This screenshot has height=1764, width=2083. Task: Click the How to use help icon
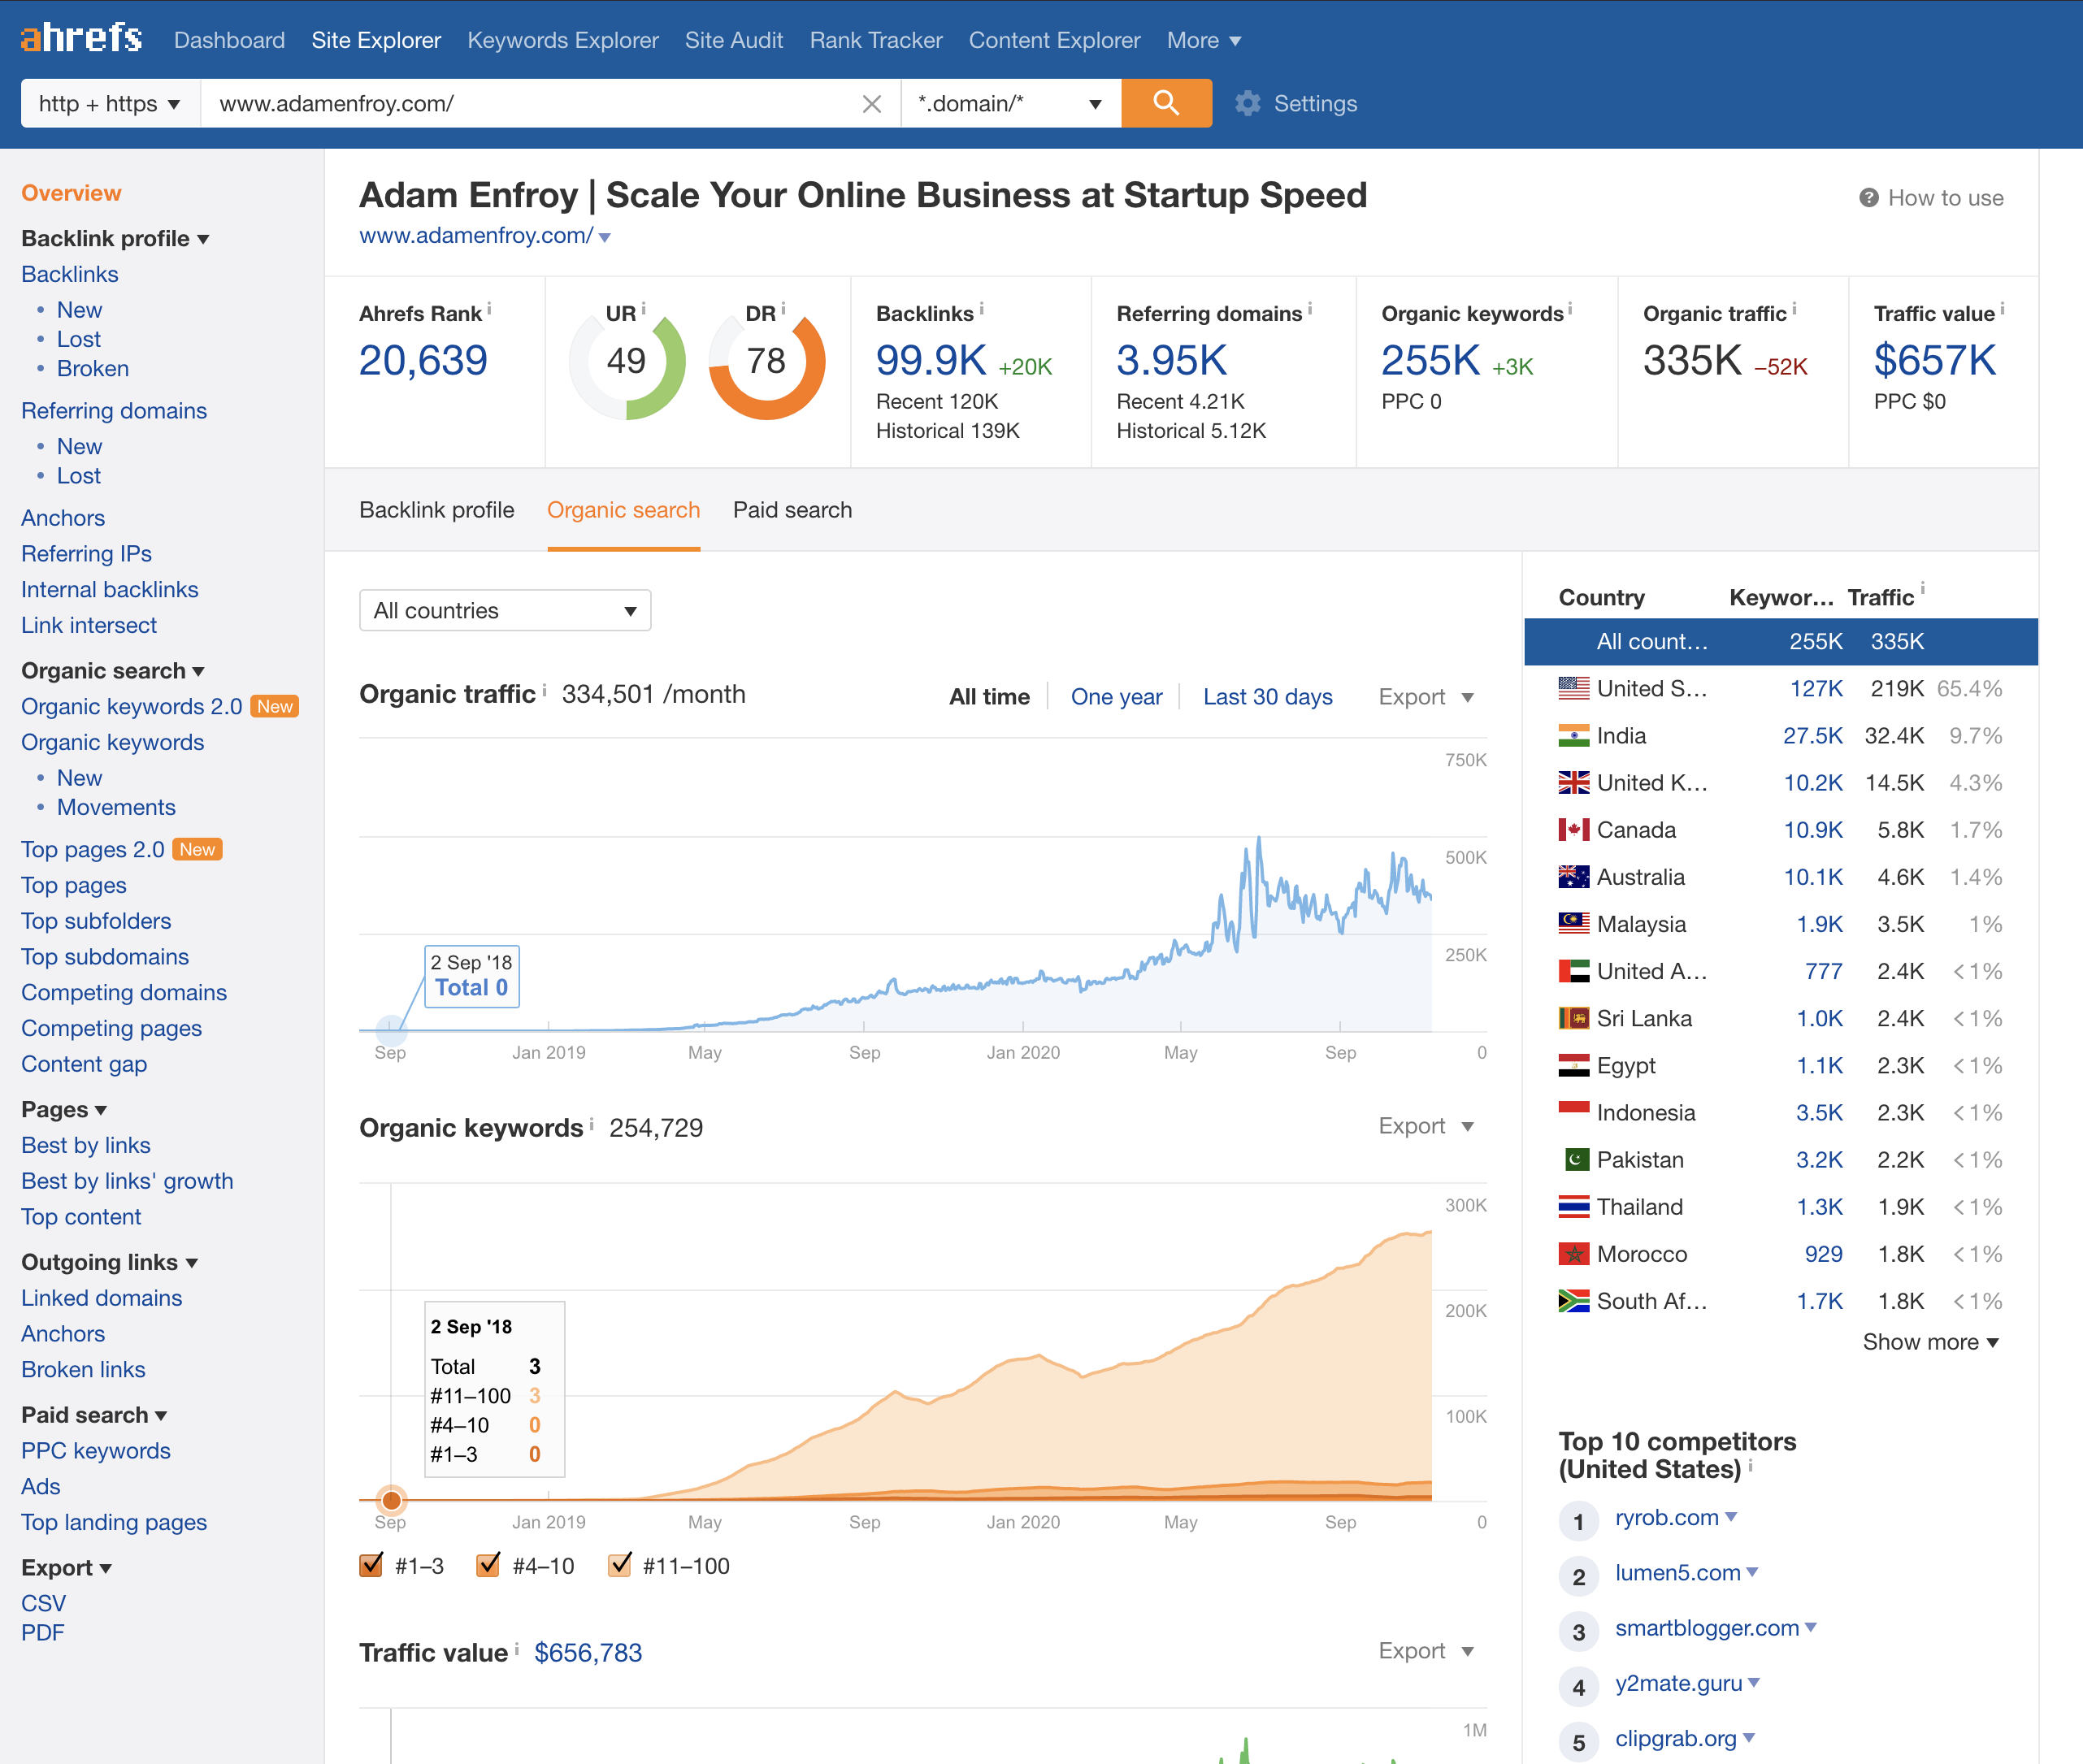(x=1868, y=198)
